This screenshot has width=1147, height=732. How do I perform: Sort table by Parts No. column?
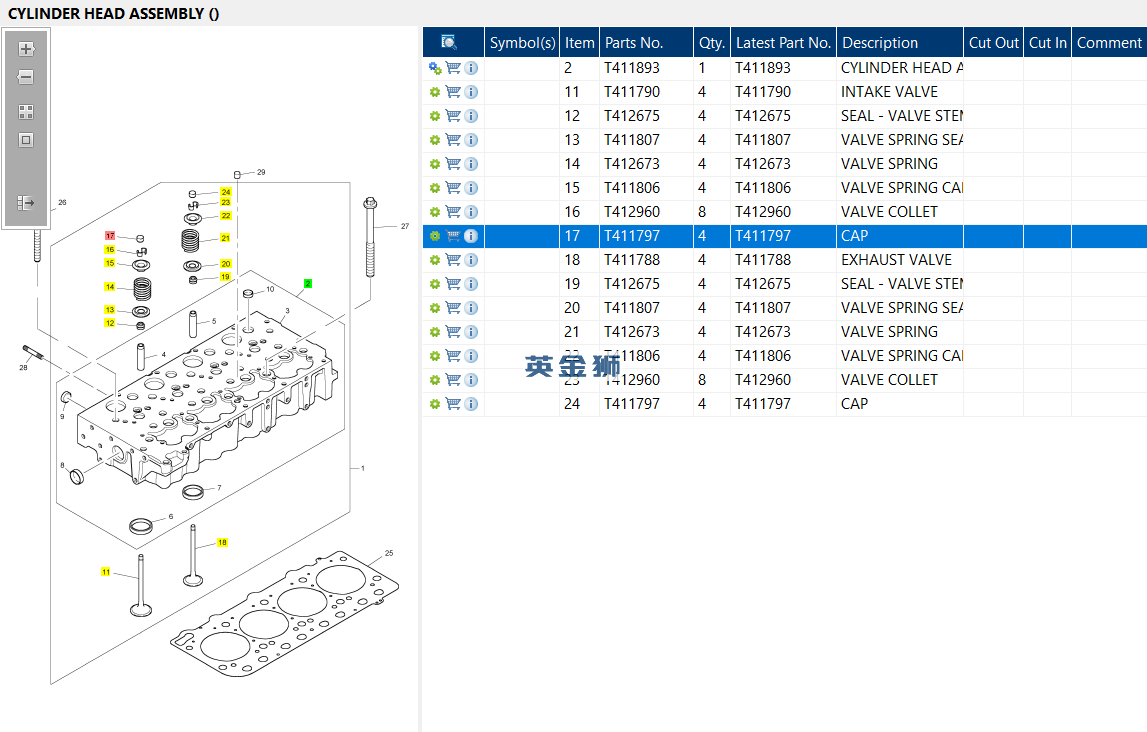pos(634,43)
